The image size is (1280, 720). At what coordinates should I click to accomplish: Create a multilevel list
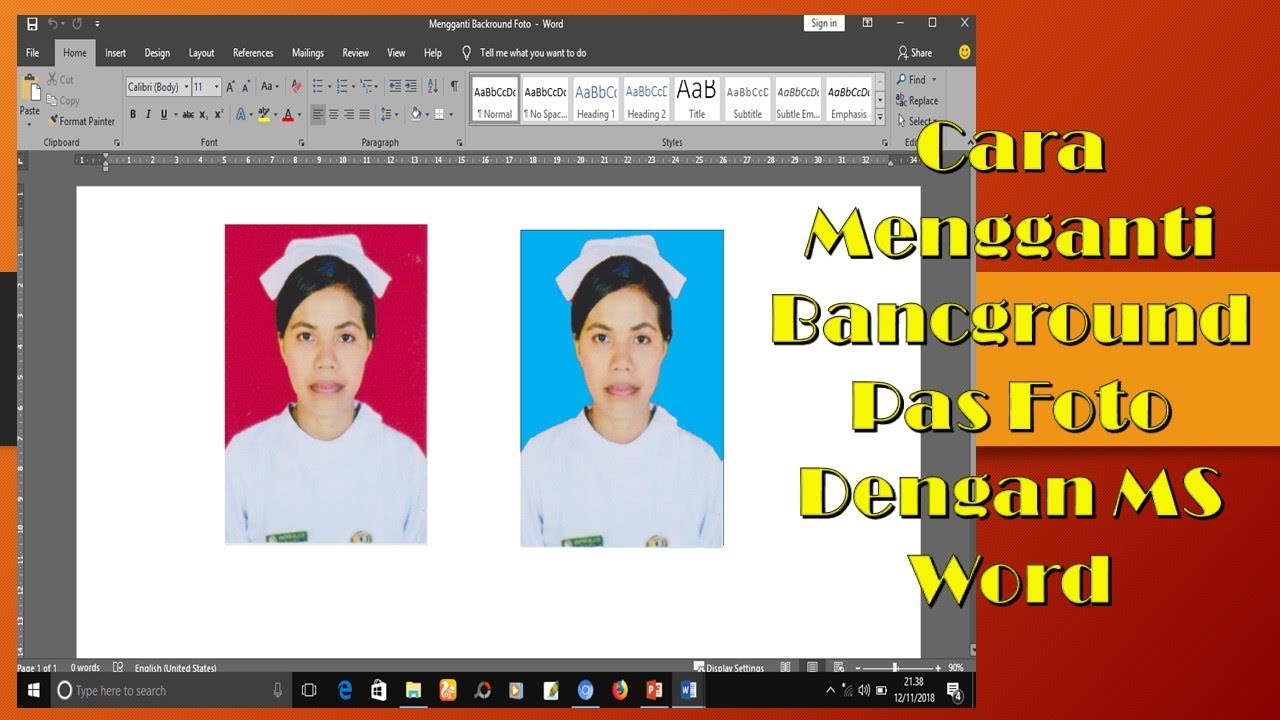click(366, 87)
